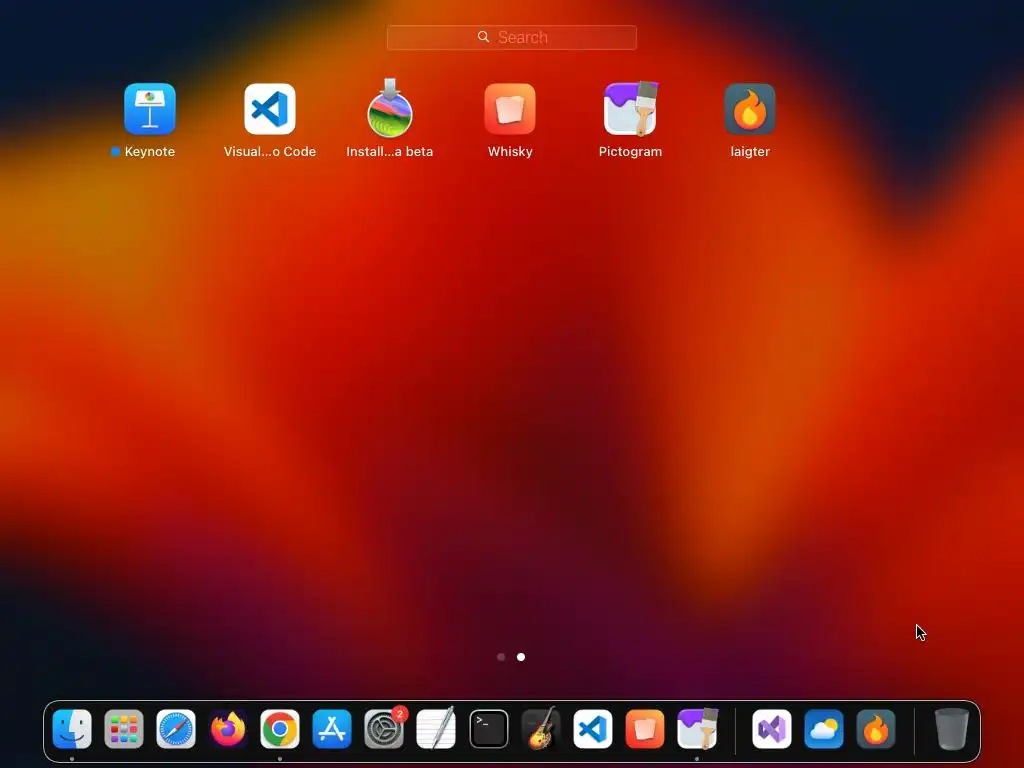
Task: Open Keynote from Launchpad grid
Action: (150, 109)
